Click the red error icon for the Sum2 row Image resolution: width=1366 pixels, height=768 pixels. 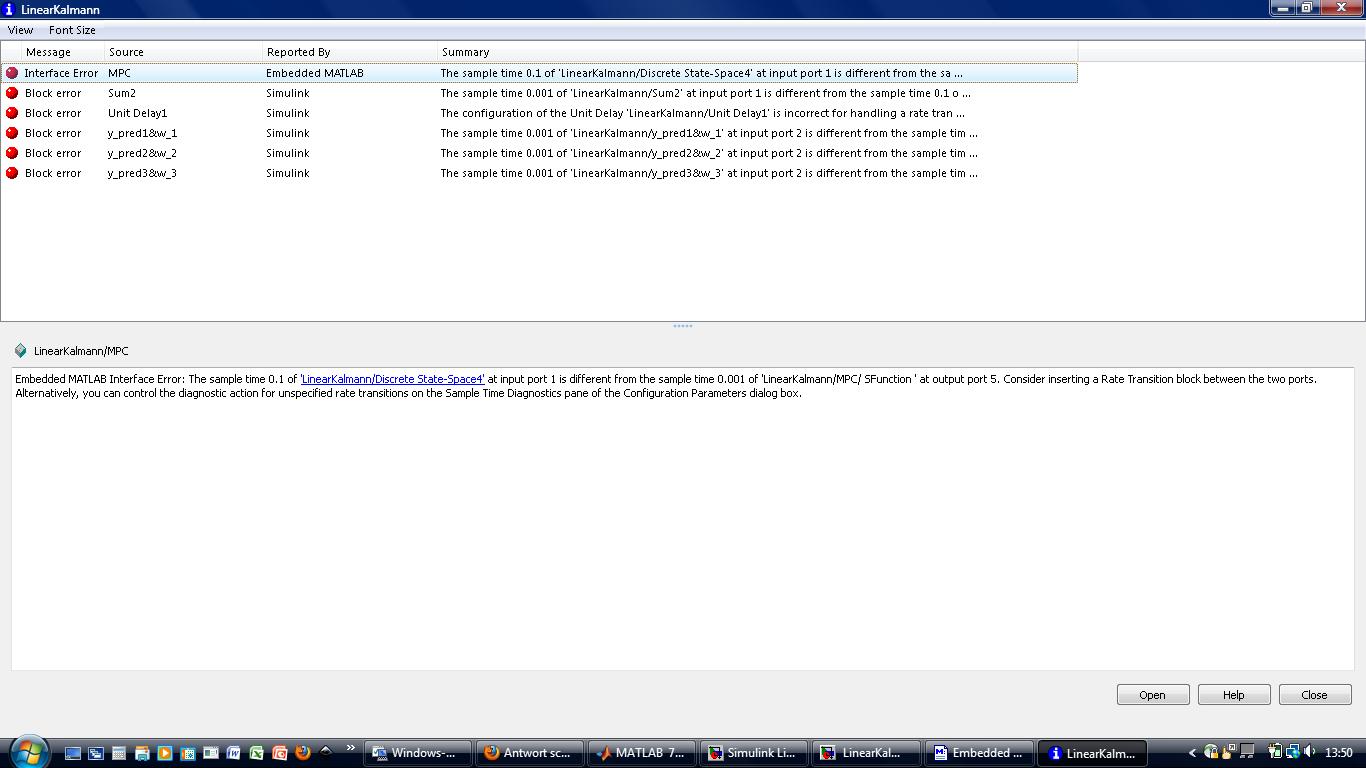click(x=12, y=93)
